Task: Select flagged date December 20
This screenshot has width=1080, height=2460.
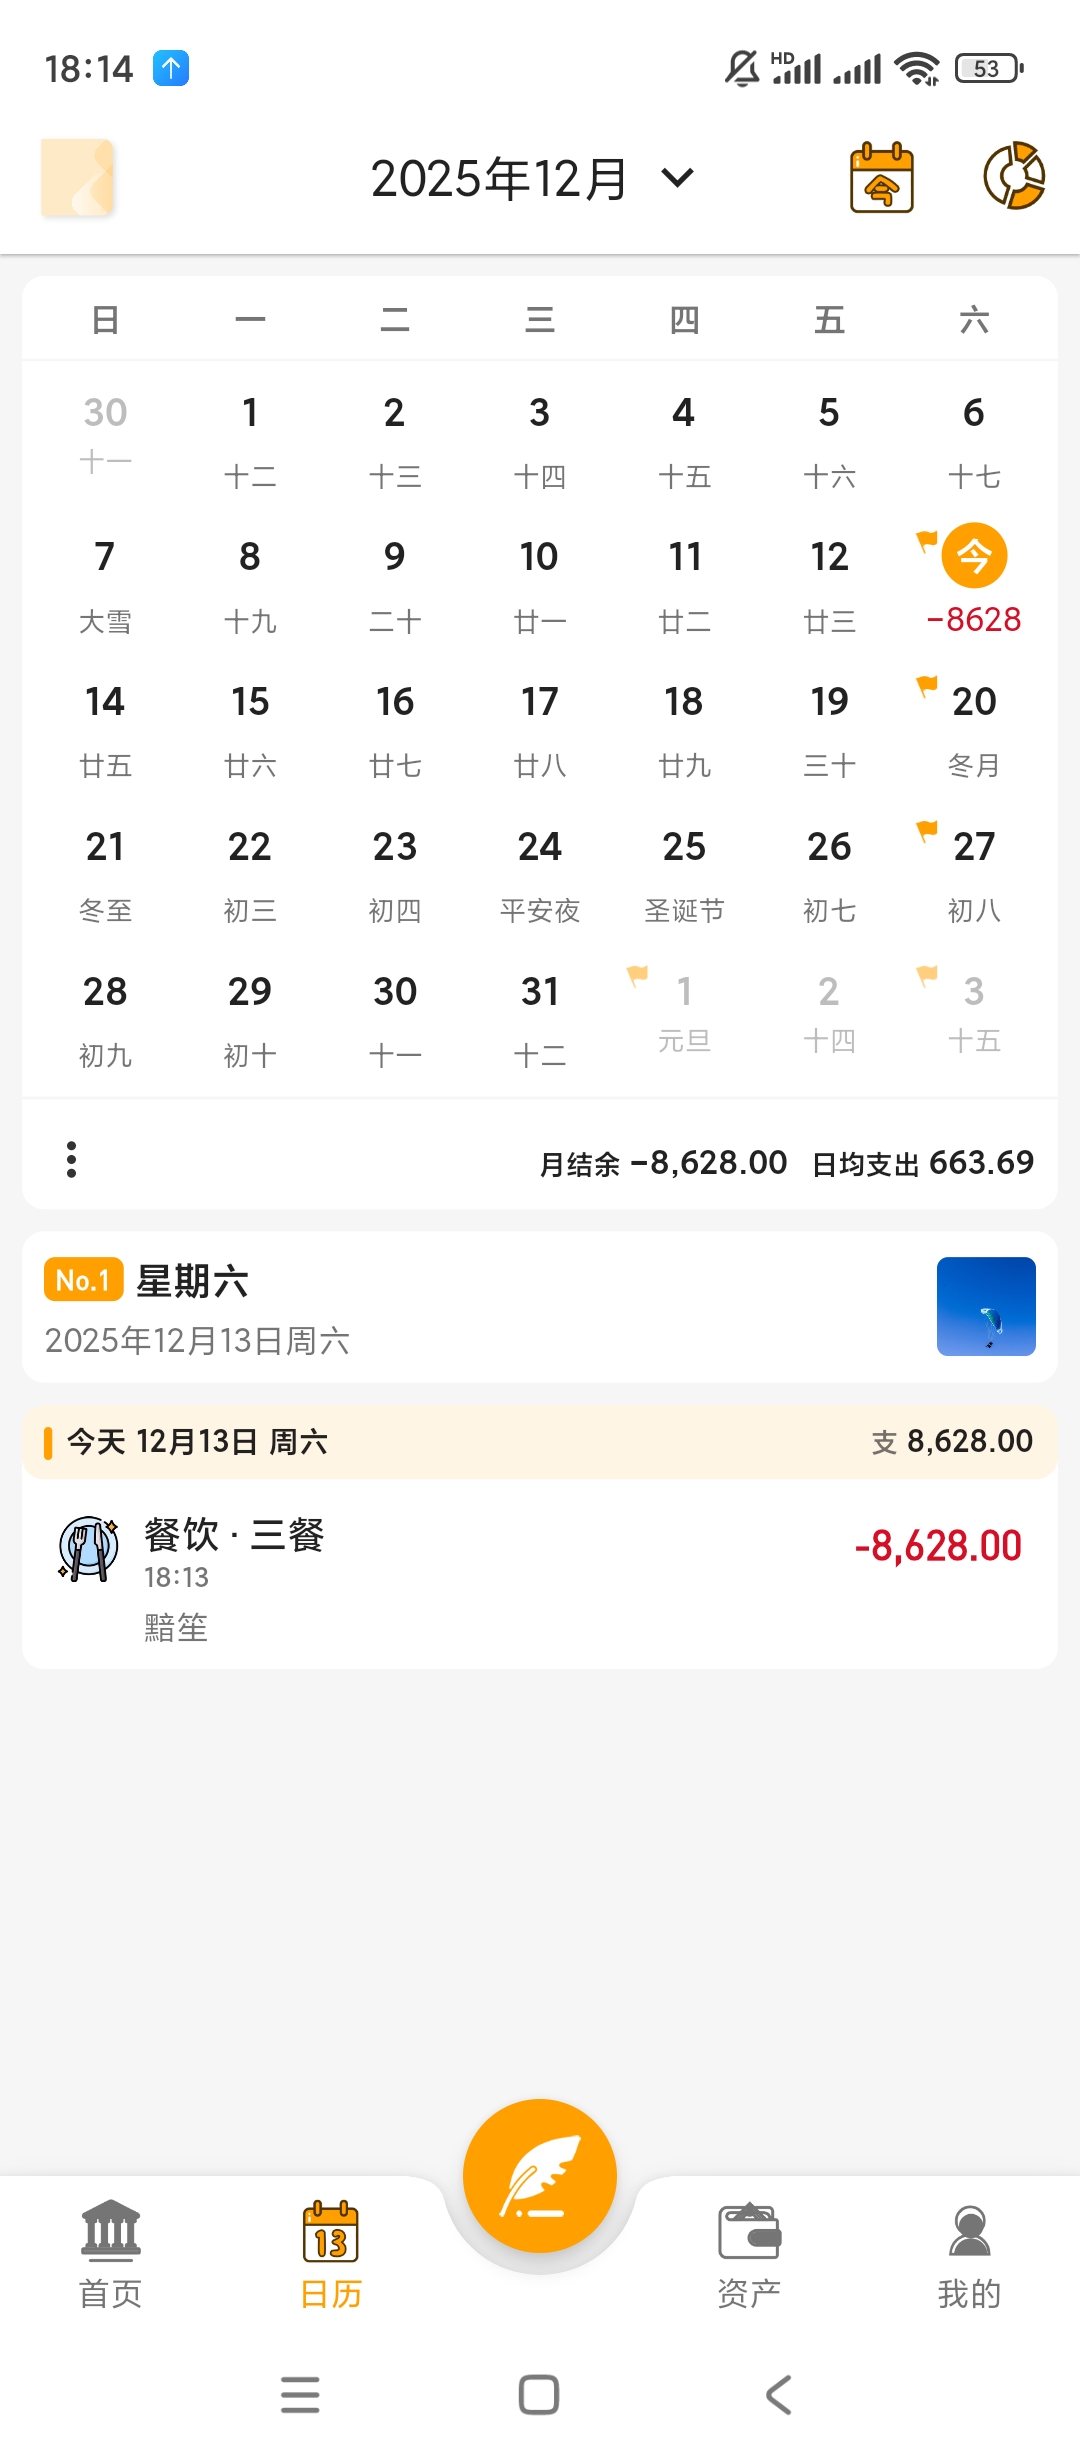Action: [974, 725]
